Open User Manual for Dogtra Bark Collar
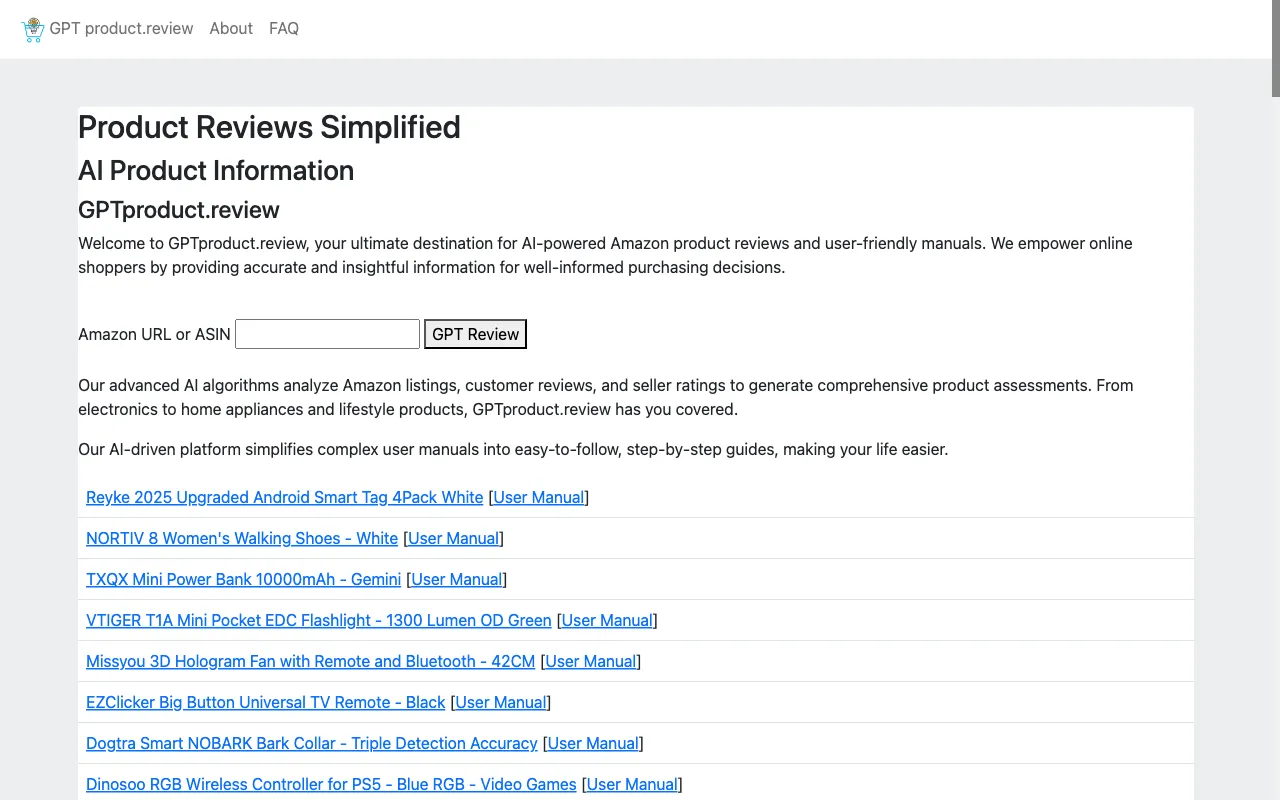 point(593,743)
